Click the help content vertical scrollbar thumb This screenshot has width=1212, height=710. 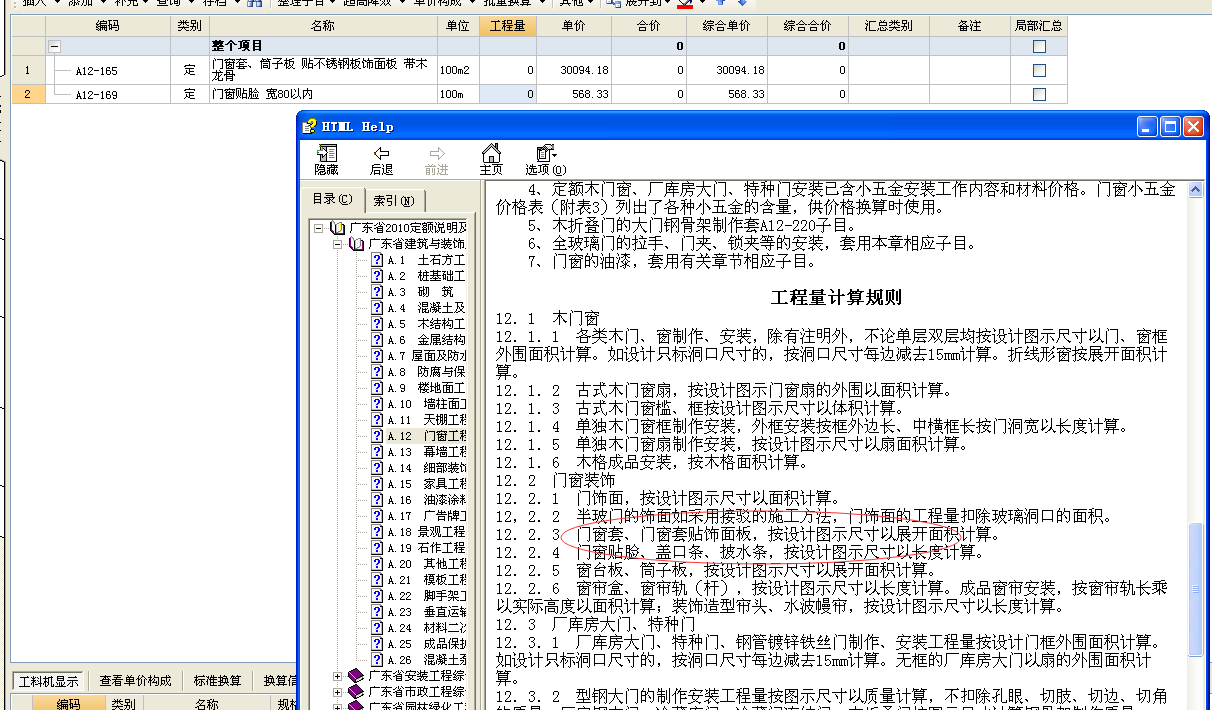(x=1196, y=590)
